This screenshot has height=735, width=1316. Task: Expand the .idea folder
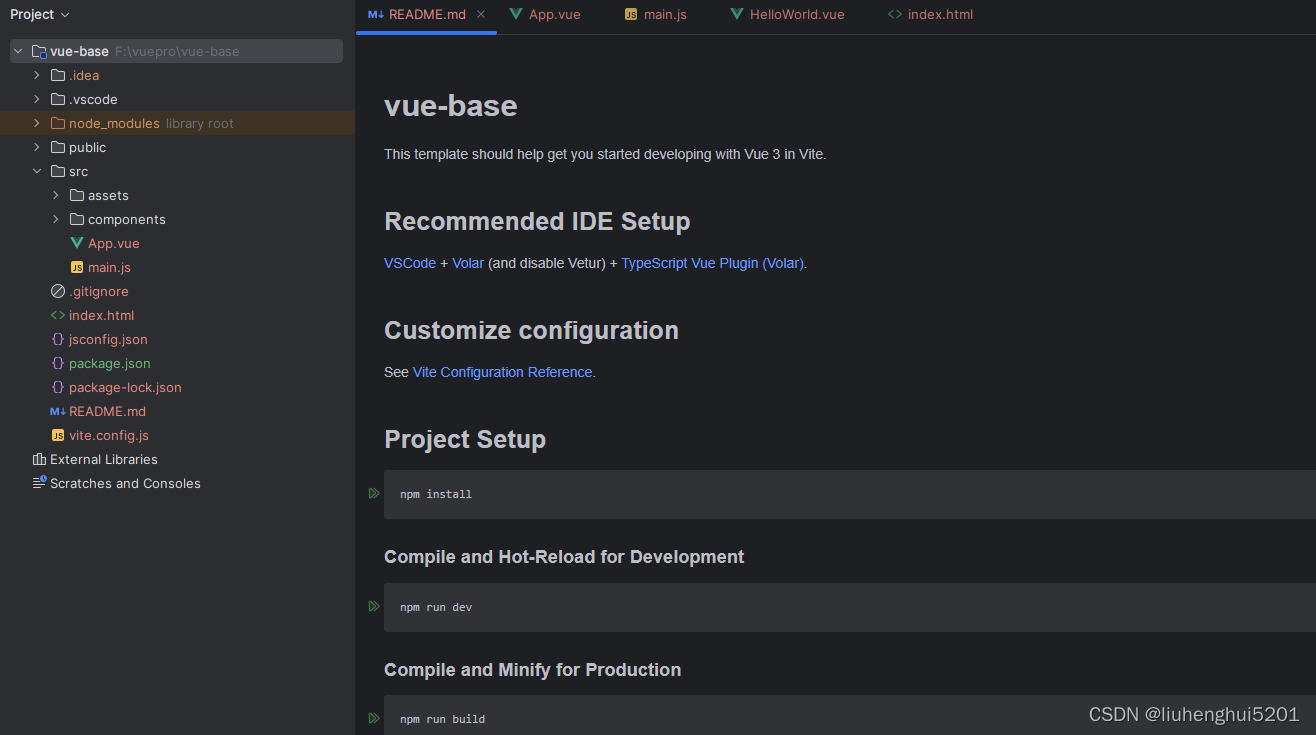click(37, 75)
